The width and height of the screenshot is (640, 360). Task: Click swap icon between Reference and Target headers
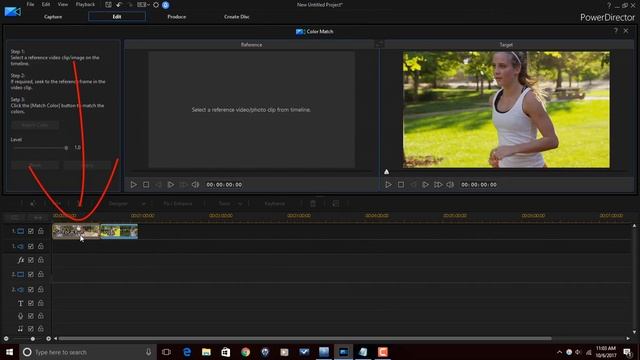[x=379, y=44]
